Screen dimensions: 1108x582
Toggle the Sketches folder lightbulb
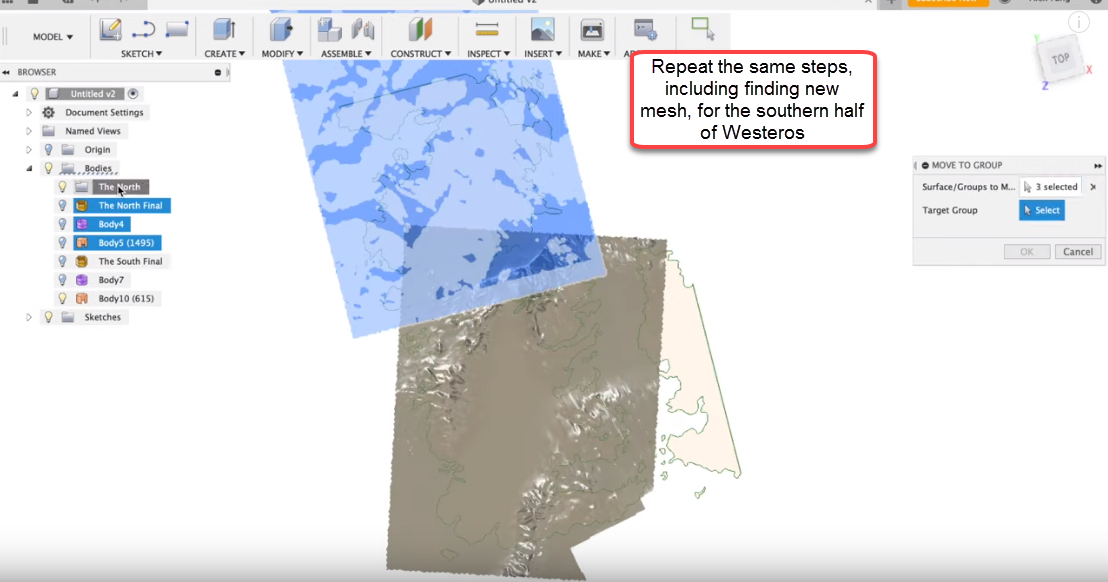pyautogui.click(x=48, y=317)
